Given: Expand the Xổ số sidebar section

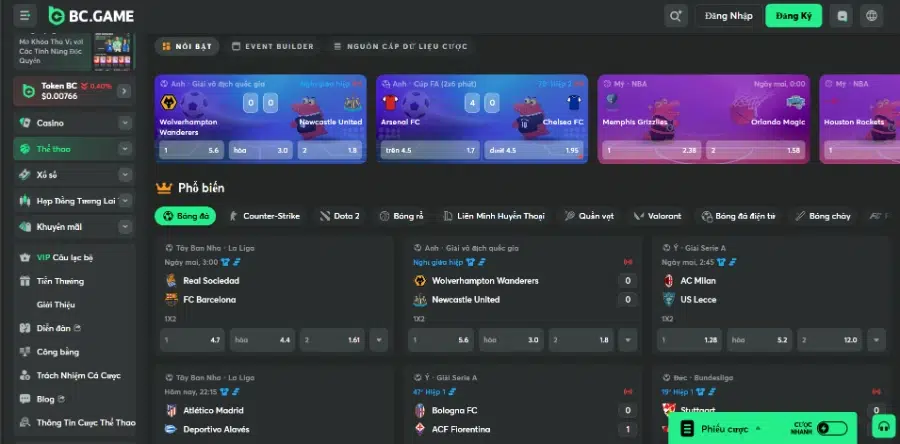Looking at the screenshot, I should pyautogui.click(x=125, y=175).
